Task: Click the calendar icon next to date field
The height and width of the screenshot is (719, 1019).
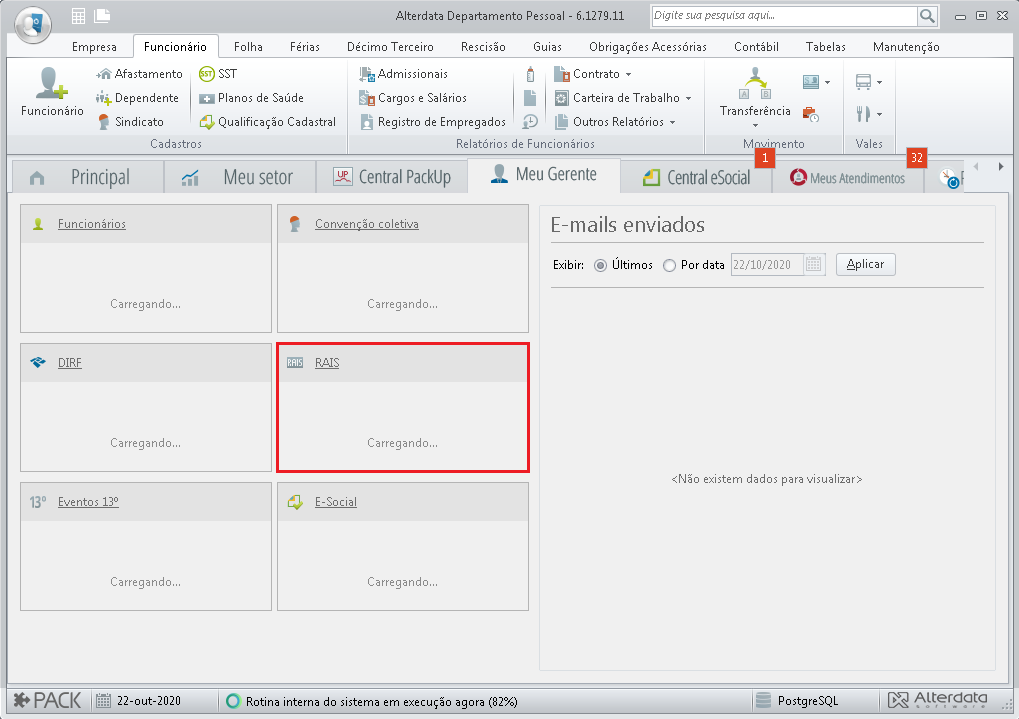Action: click(x=814, y=265)
